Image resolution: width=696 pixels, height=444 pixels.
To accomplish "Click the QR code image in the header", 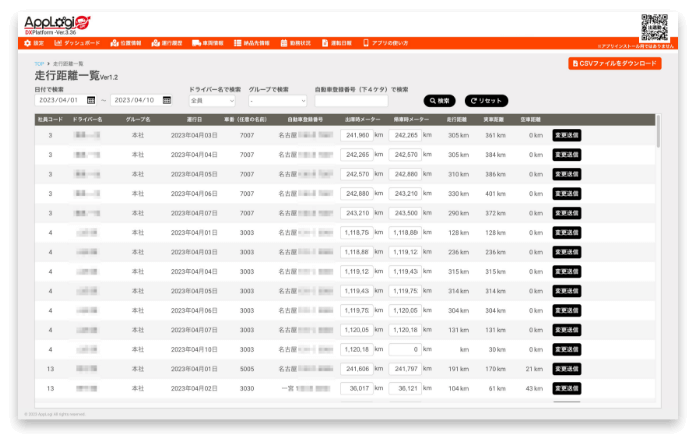I will click(654, 28).
